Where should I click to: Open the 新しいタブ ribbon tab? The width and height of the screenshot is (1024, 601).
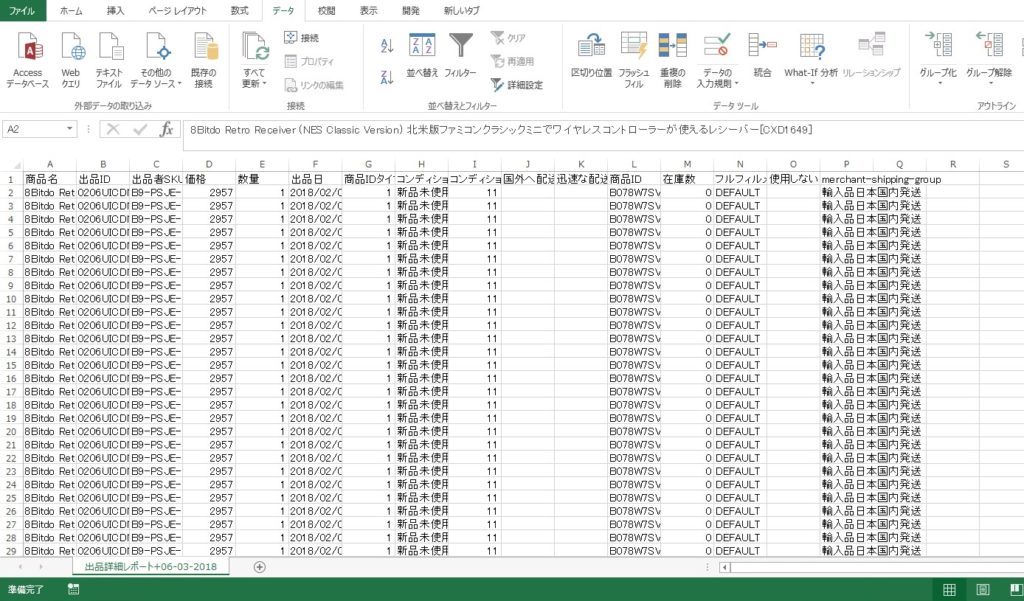462,10
